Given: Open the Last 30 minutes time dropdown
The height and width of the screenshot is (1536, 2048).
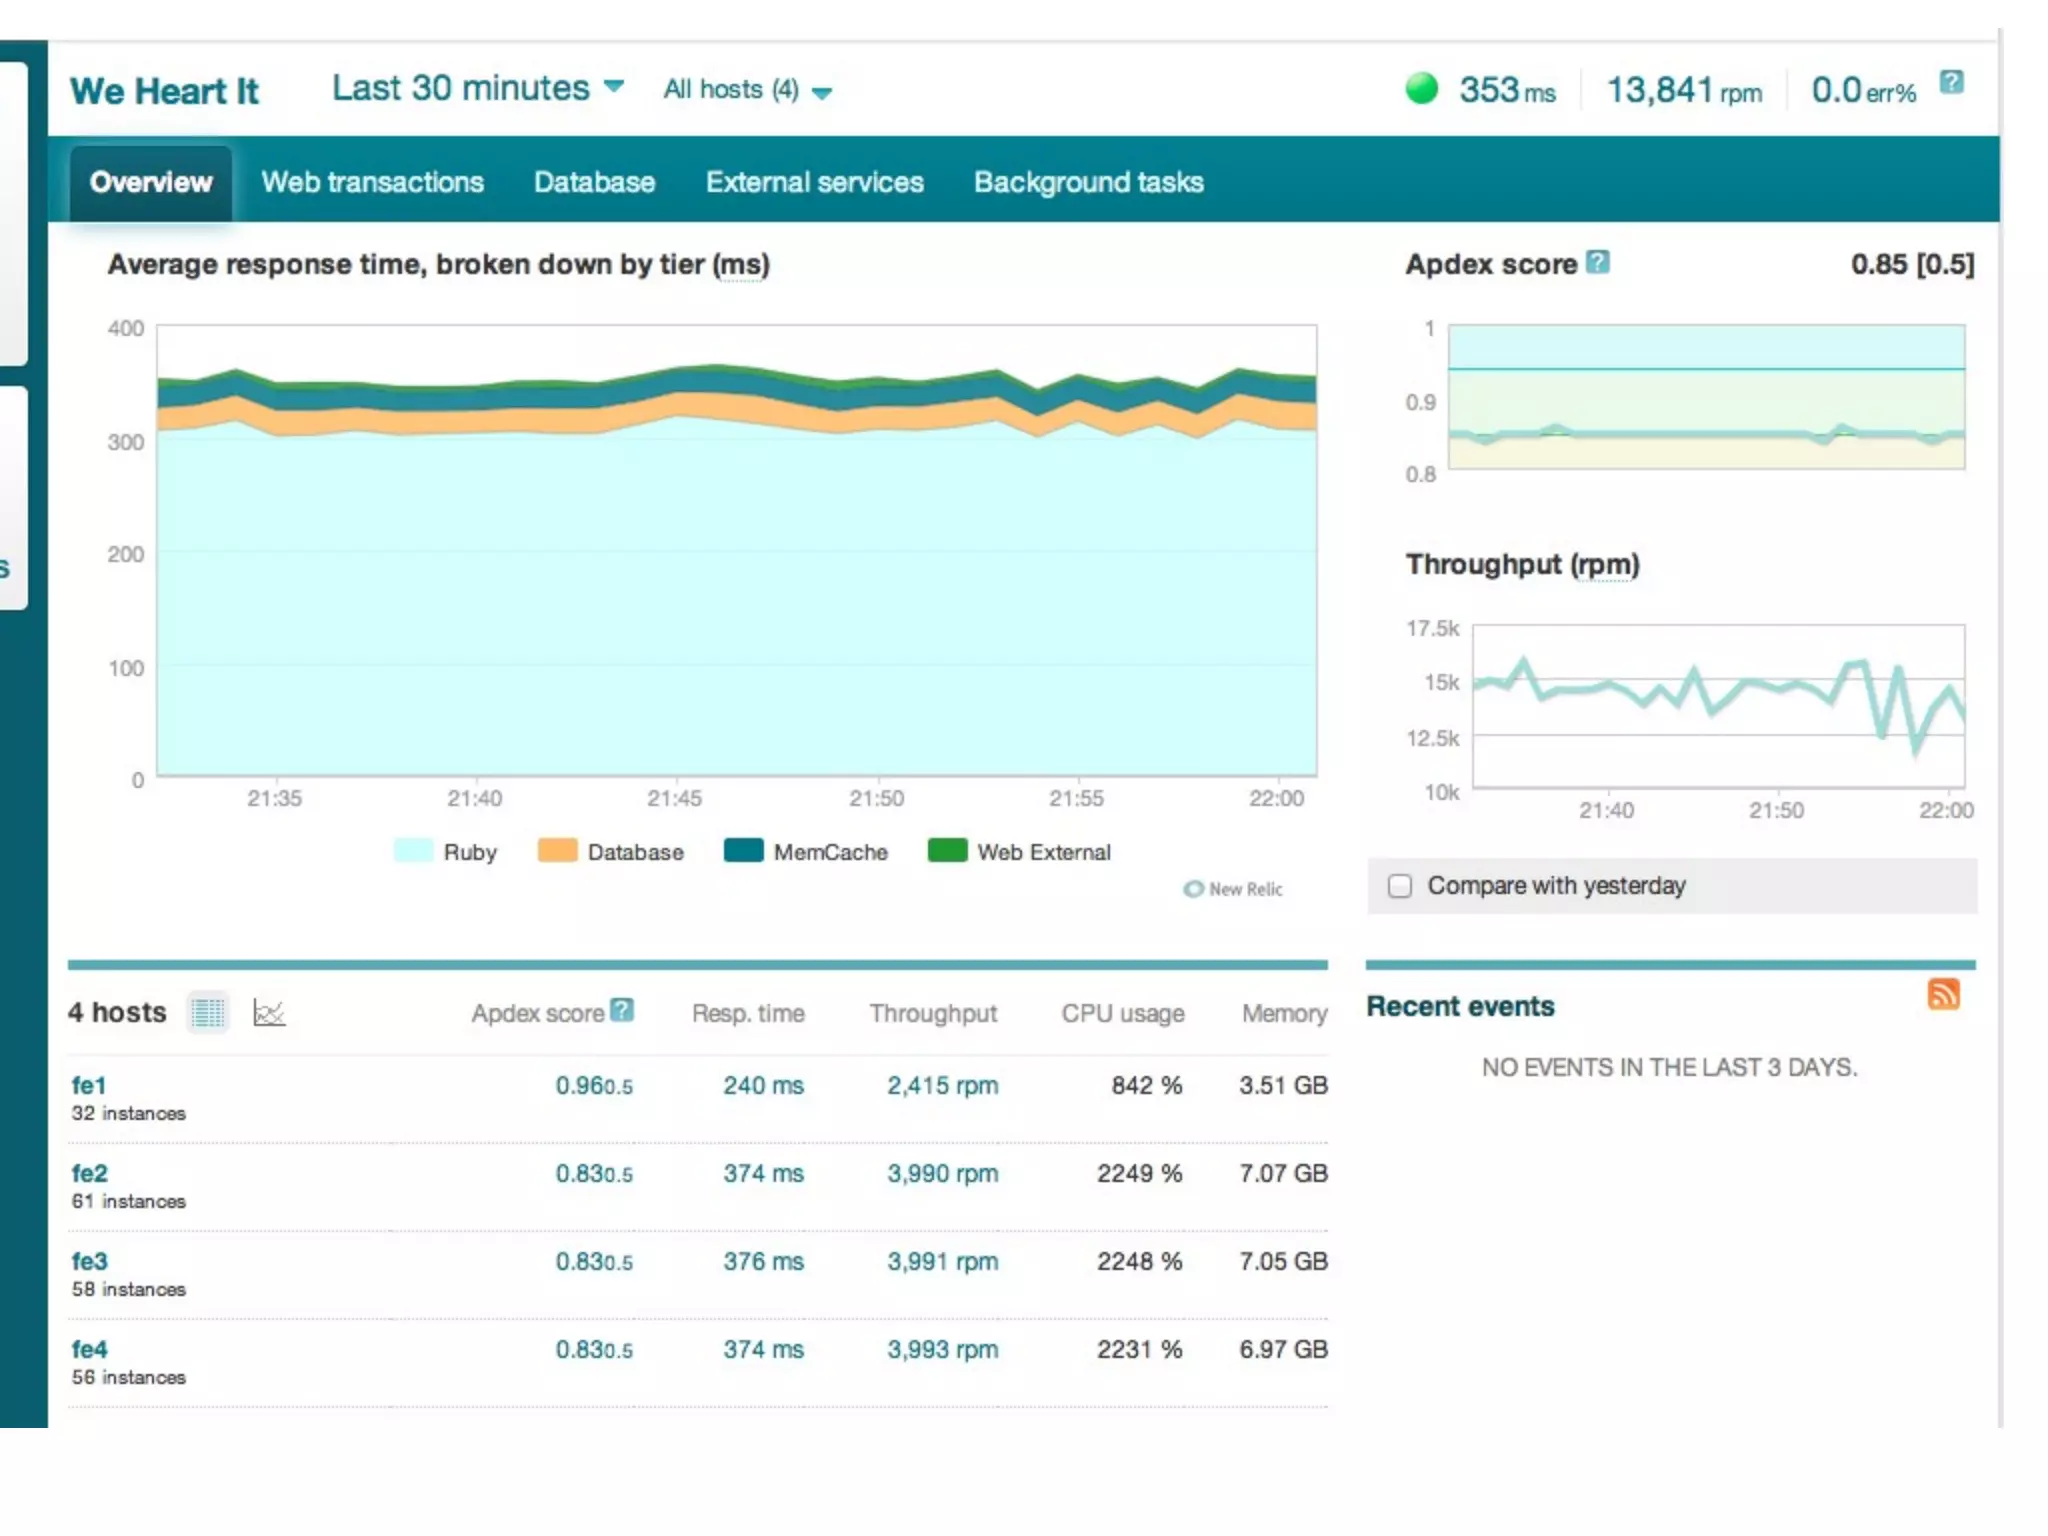Looking at the screenshot, I should pos(478,88).
